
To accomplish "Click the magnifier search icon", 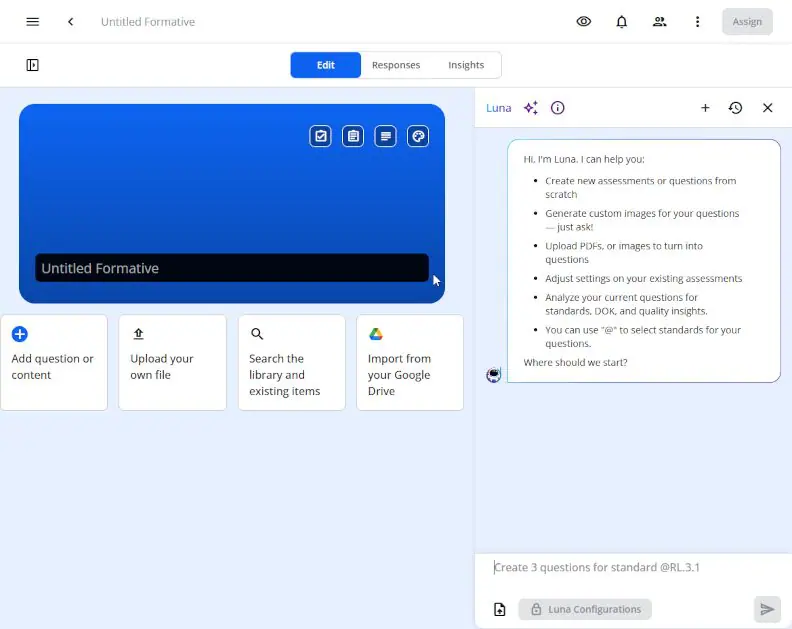I will pos(257,334).
